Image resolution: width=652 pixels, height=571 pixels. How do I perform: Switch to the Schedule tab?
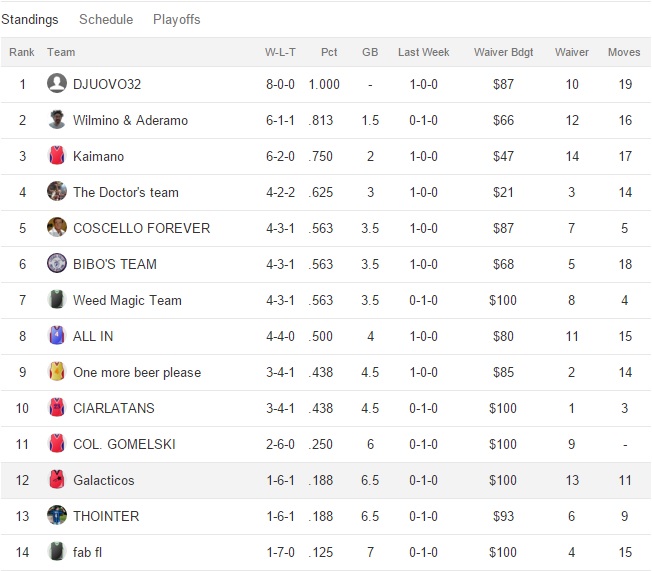pos(106,20)
